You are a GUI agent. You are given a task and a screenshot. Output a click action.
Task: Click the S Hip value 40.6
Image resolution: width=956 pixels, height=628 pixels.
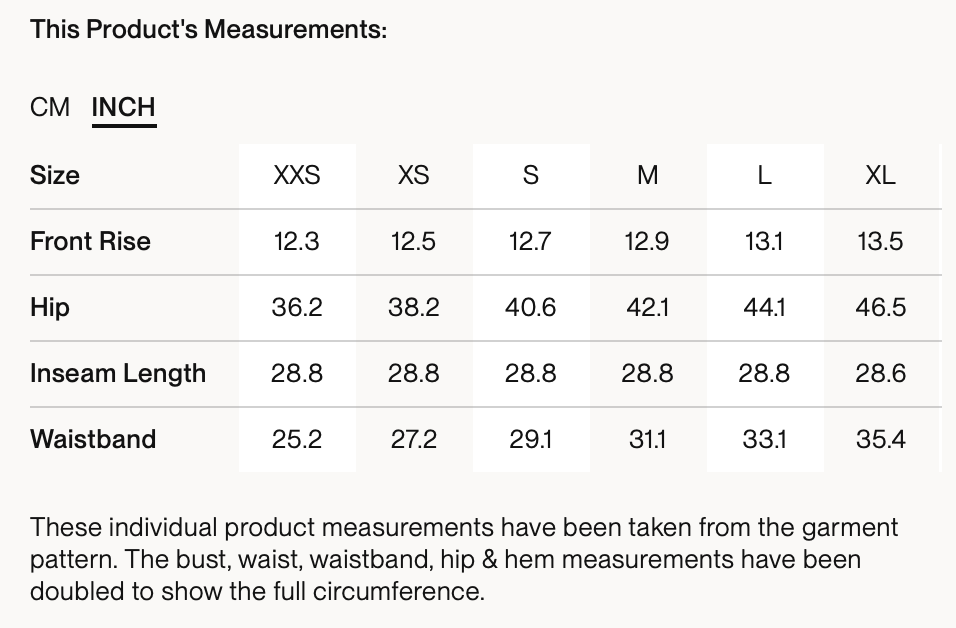530,308
